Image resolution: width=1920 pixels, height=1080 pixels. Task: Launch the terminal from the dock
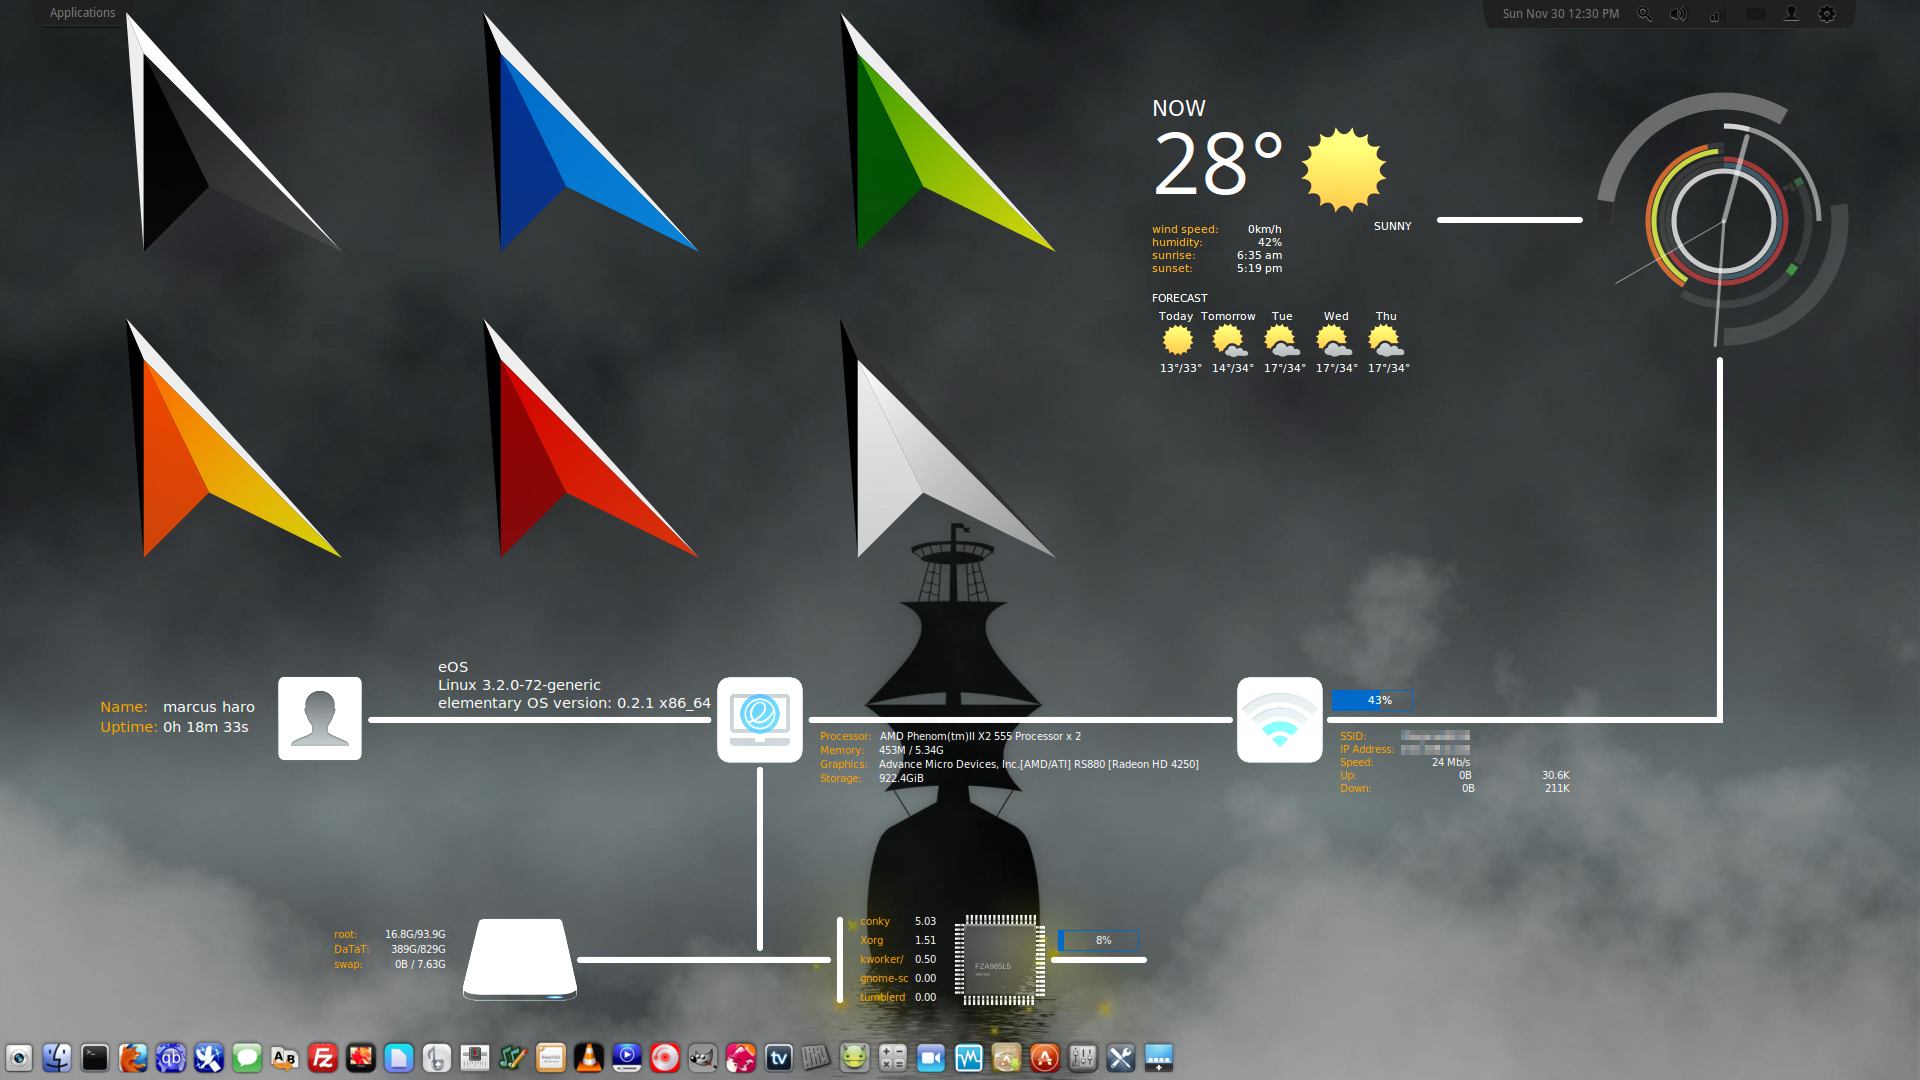click(95, 1058)
